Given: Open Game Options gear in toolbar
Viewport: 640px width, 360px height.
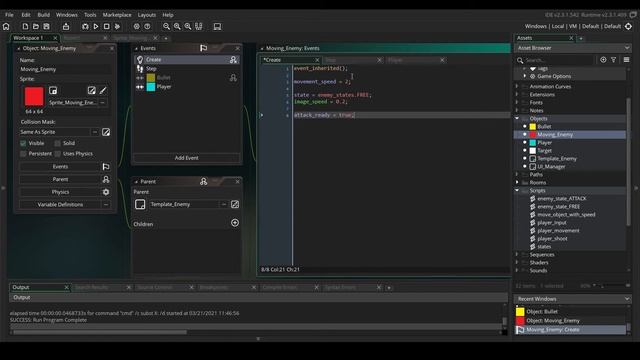Looking at the screenshot, I should tap(136, 27).
